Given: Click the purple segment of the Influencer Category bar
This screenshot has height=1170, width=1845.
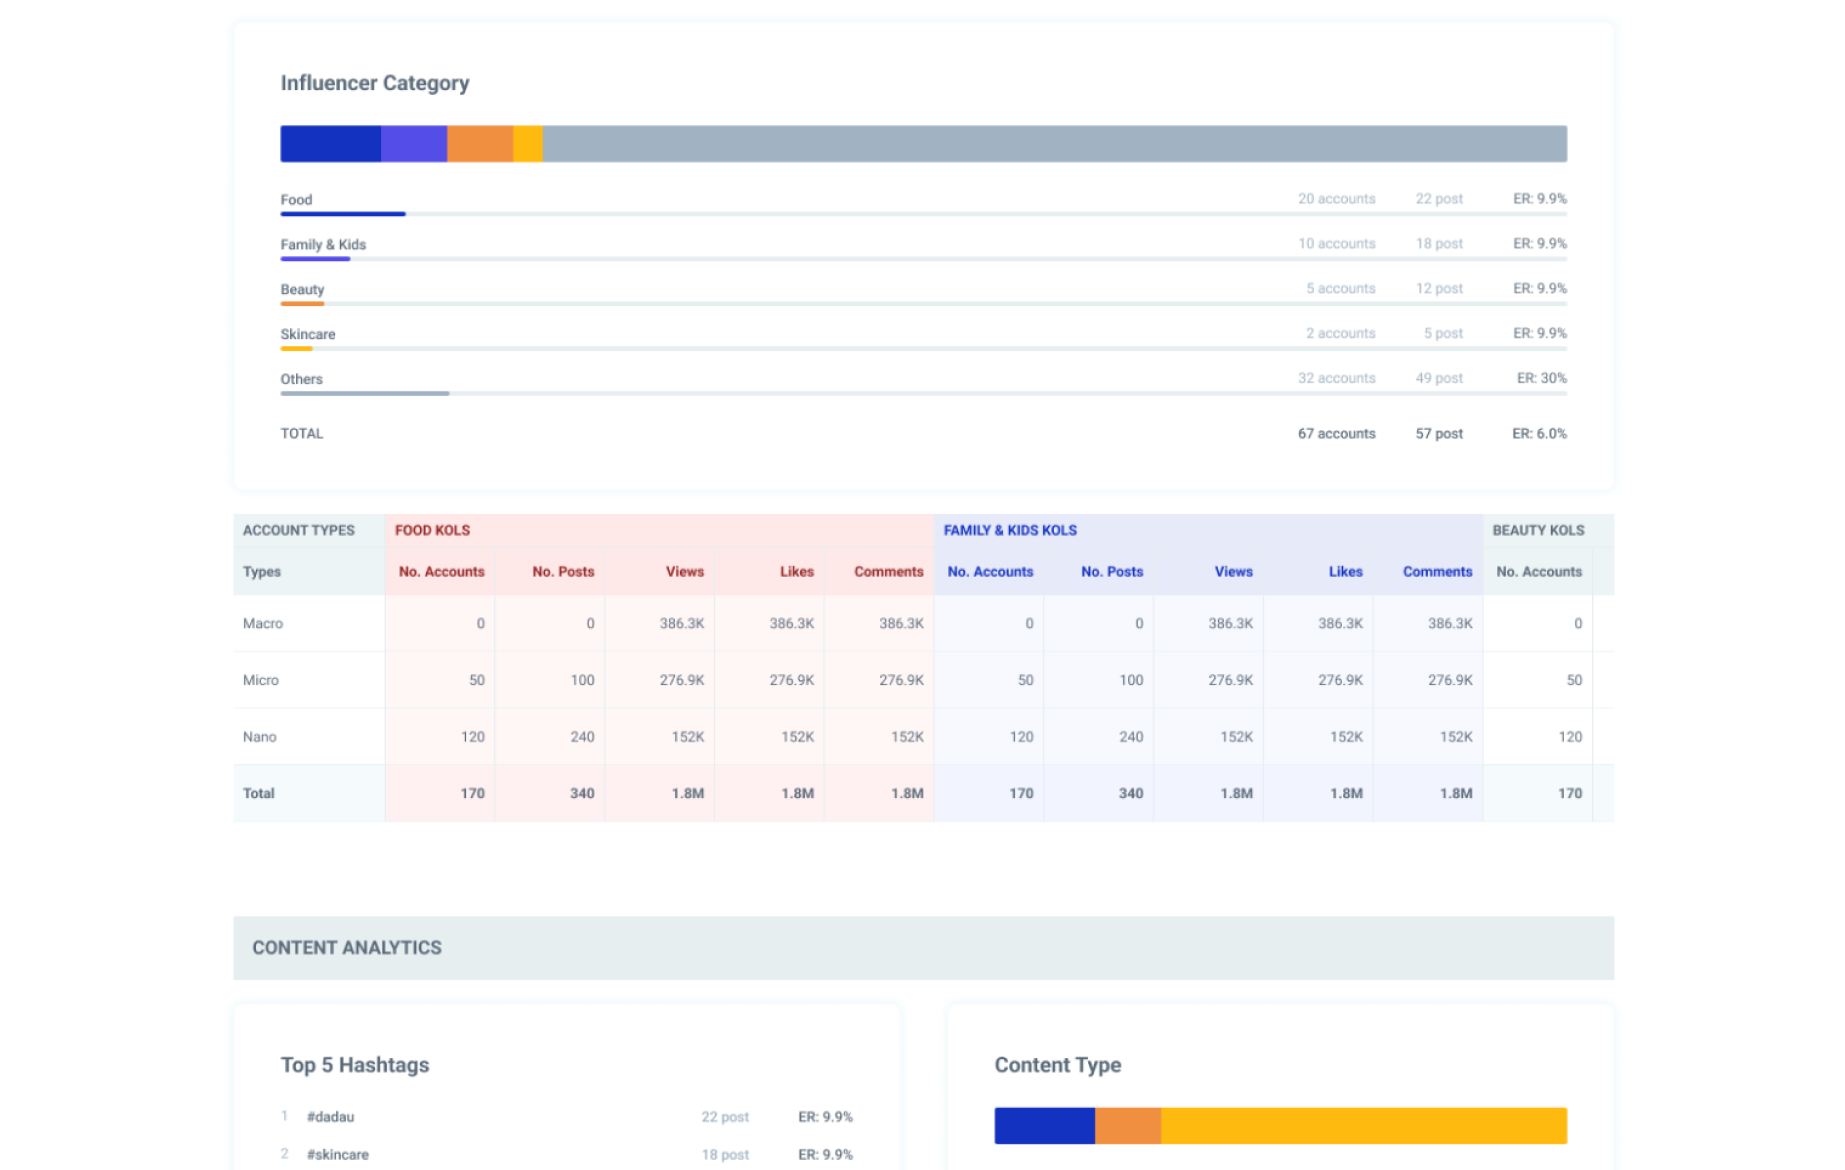Looking at the screenshot, I should [413, 144].
